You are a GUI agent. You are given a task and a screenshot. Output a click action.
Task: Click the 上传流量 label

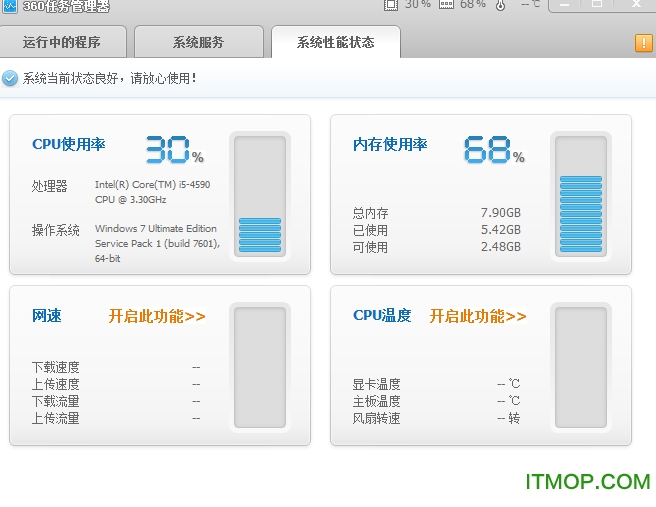coord(56,418)
